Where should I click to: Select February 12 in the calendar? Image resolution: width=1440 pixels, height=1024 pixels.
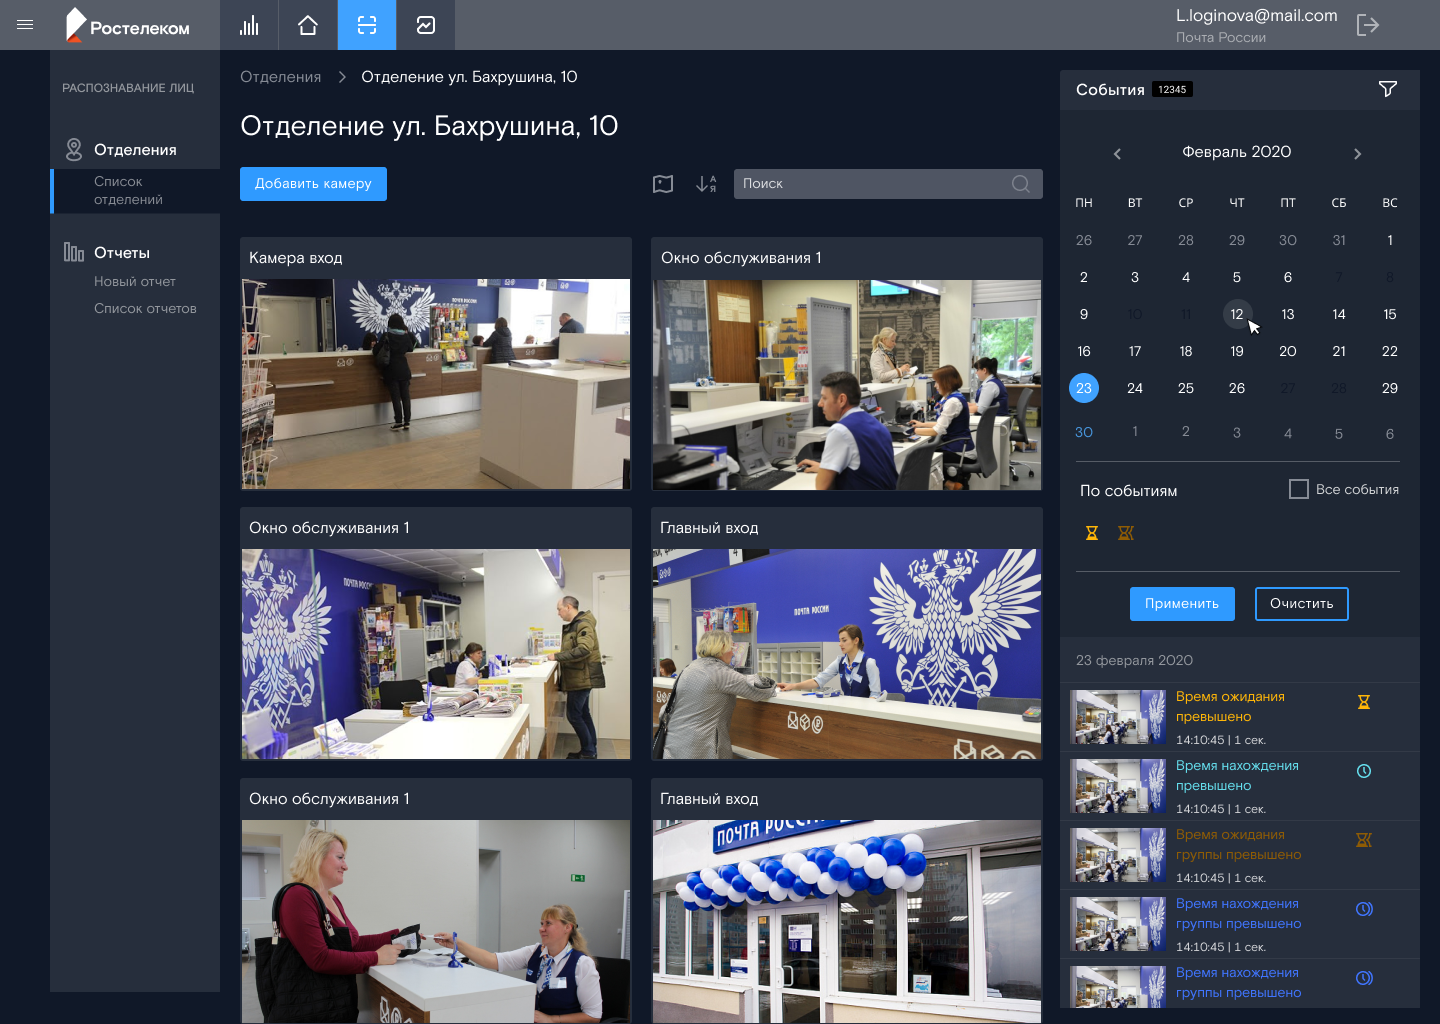(x=1237, y=314)
